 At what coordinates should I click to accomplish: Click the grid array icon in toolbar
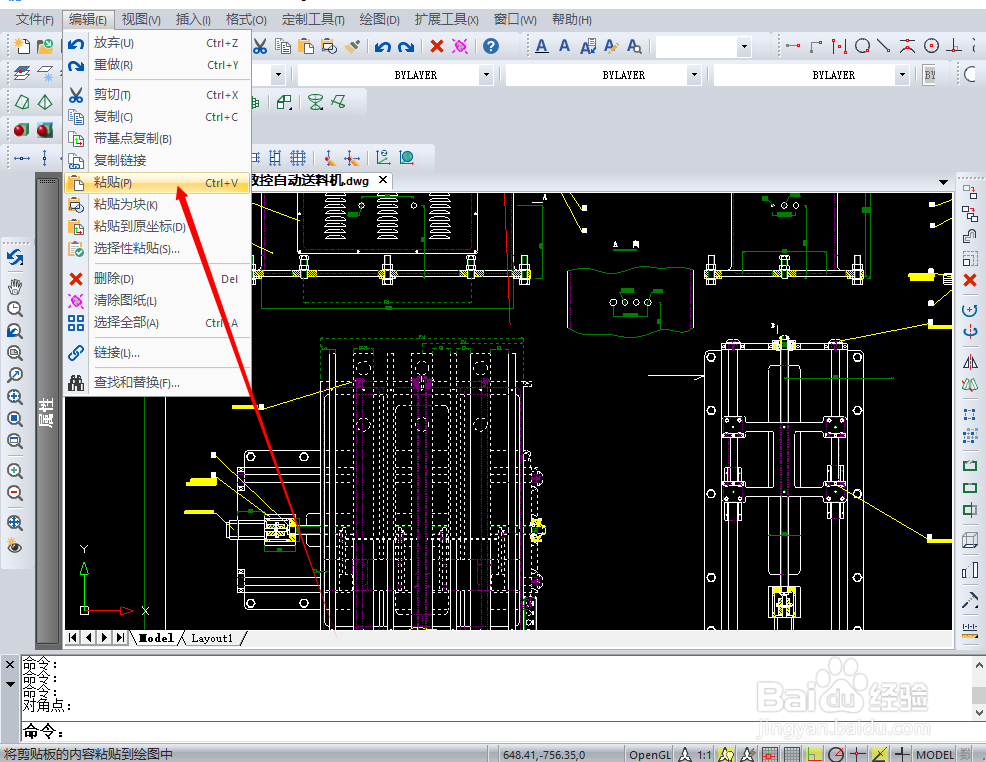click(x=298, y=157)
